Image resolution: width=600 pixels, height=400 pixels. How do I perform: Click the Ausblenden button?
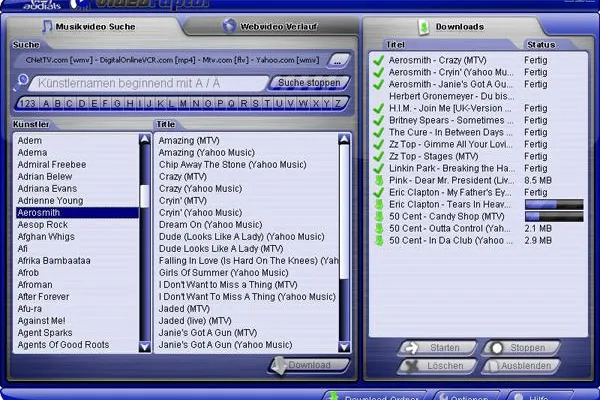521,366
